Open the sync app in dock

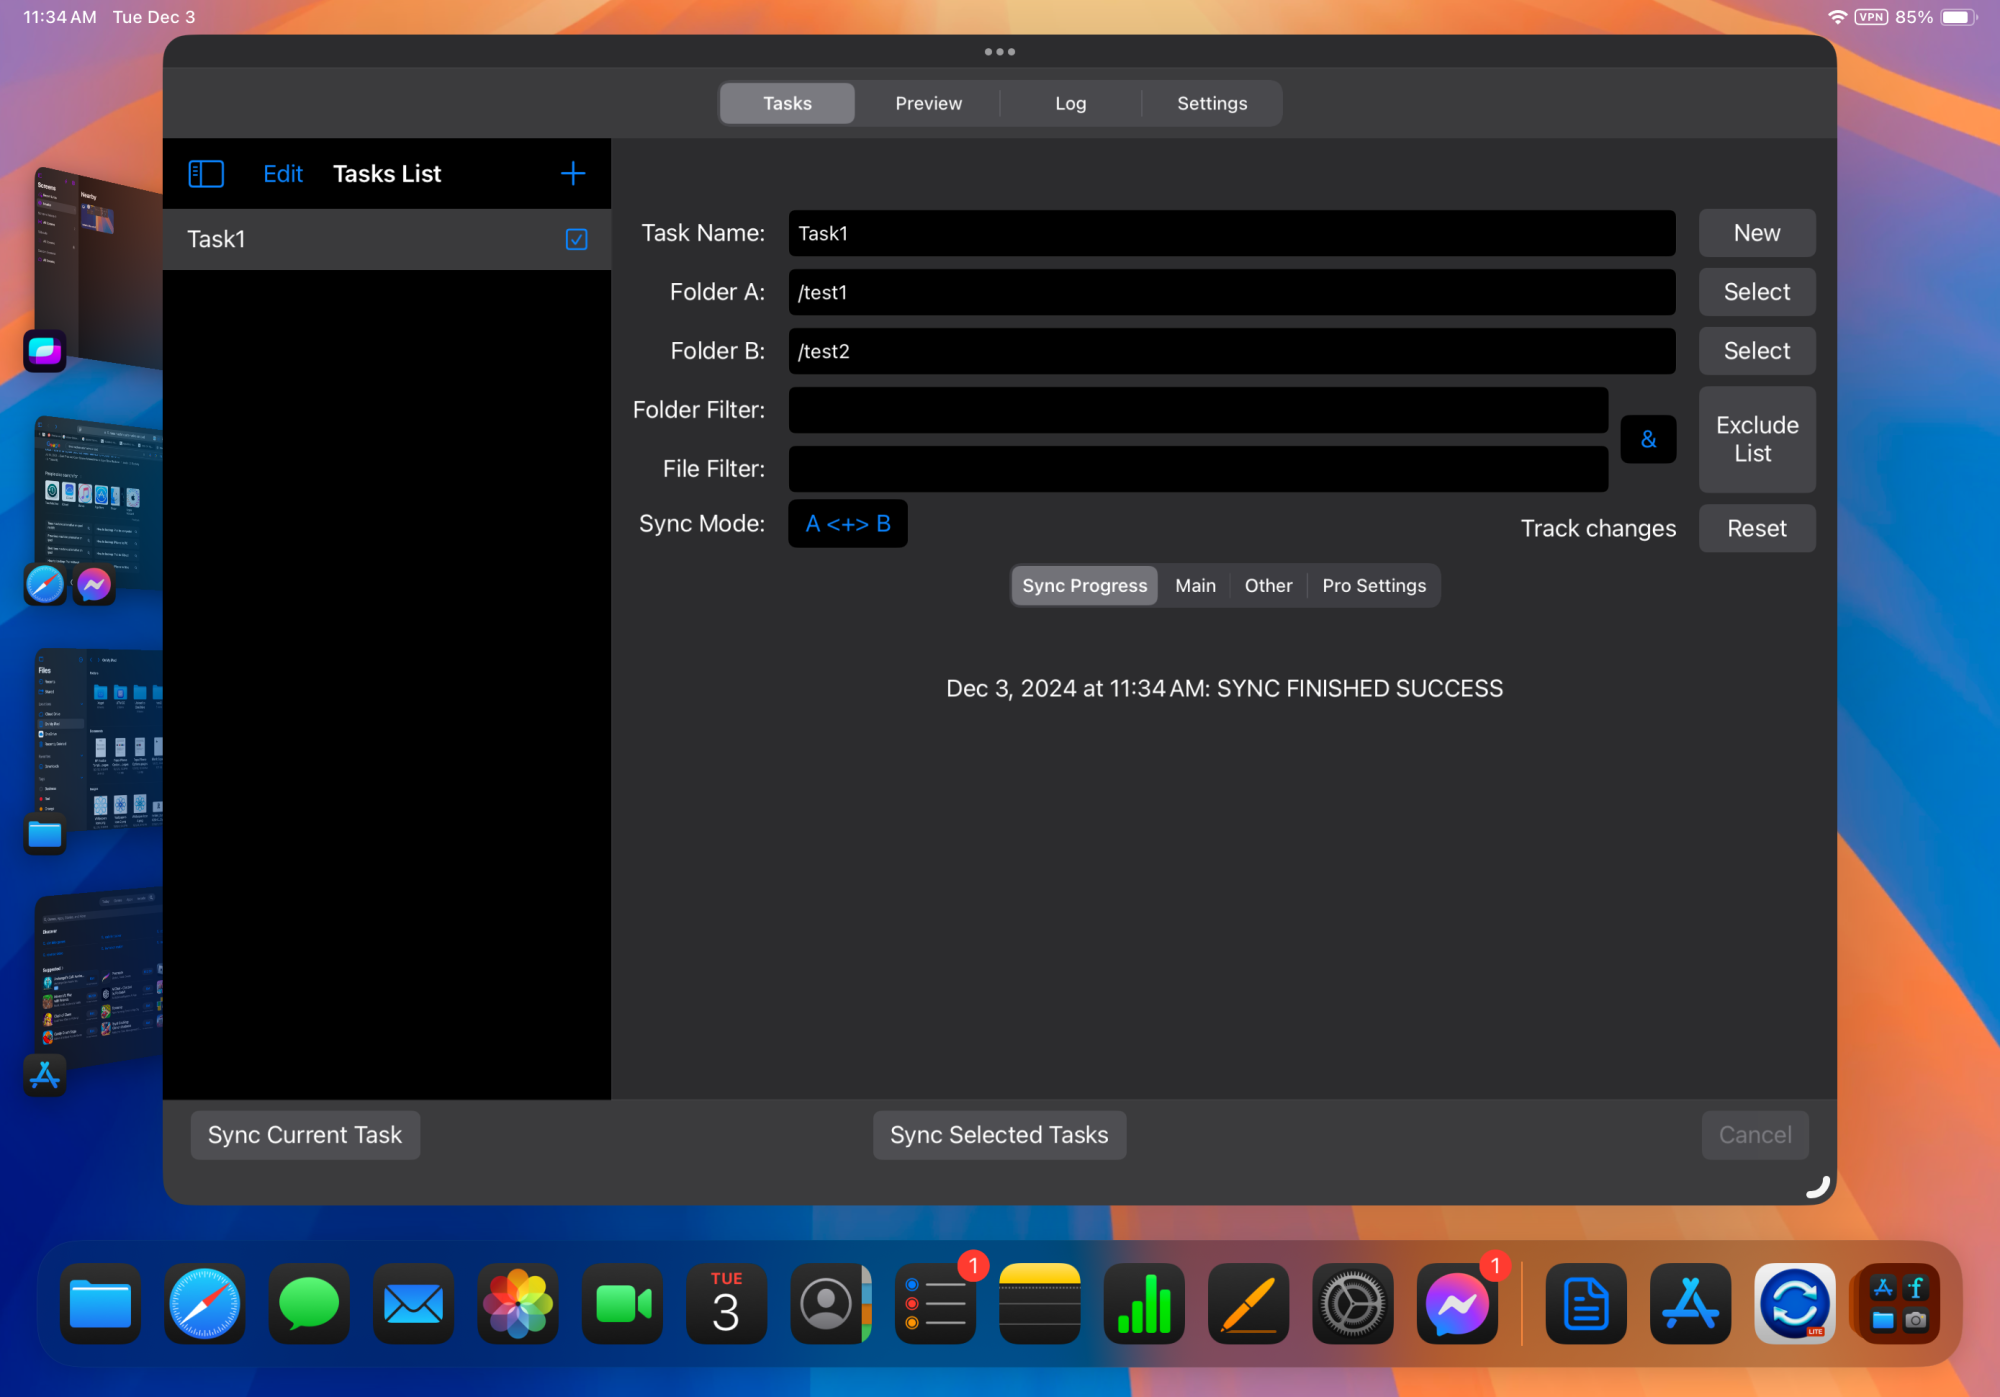tap(1794, 1303)
